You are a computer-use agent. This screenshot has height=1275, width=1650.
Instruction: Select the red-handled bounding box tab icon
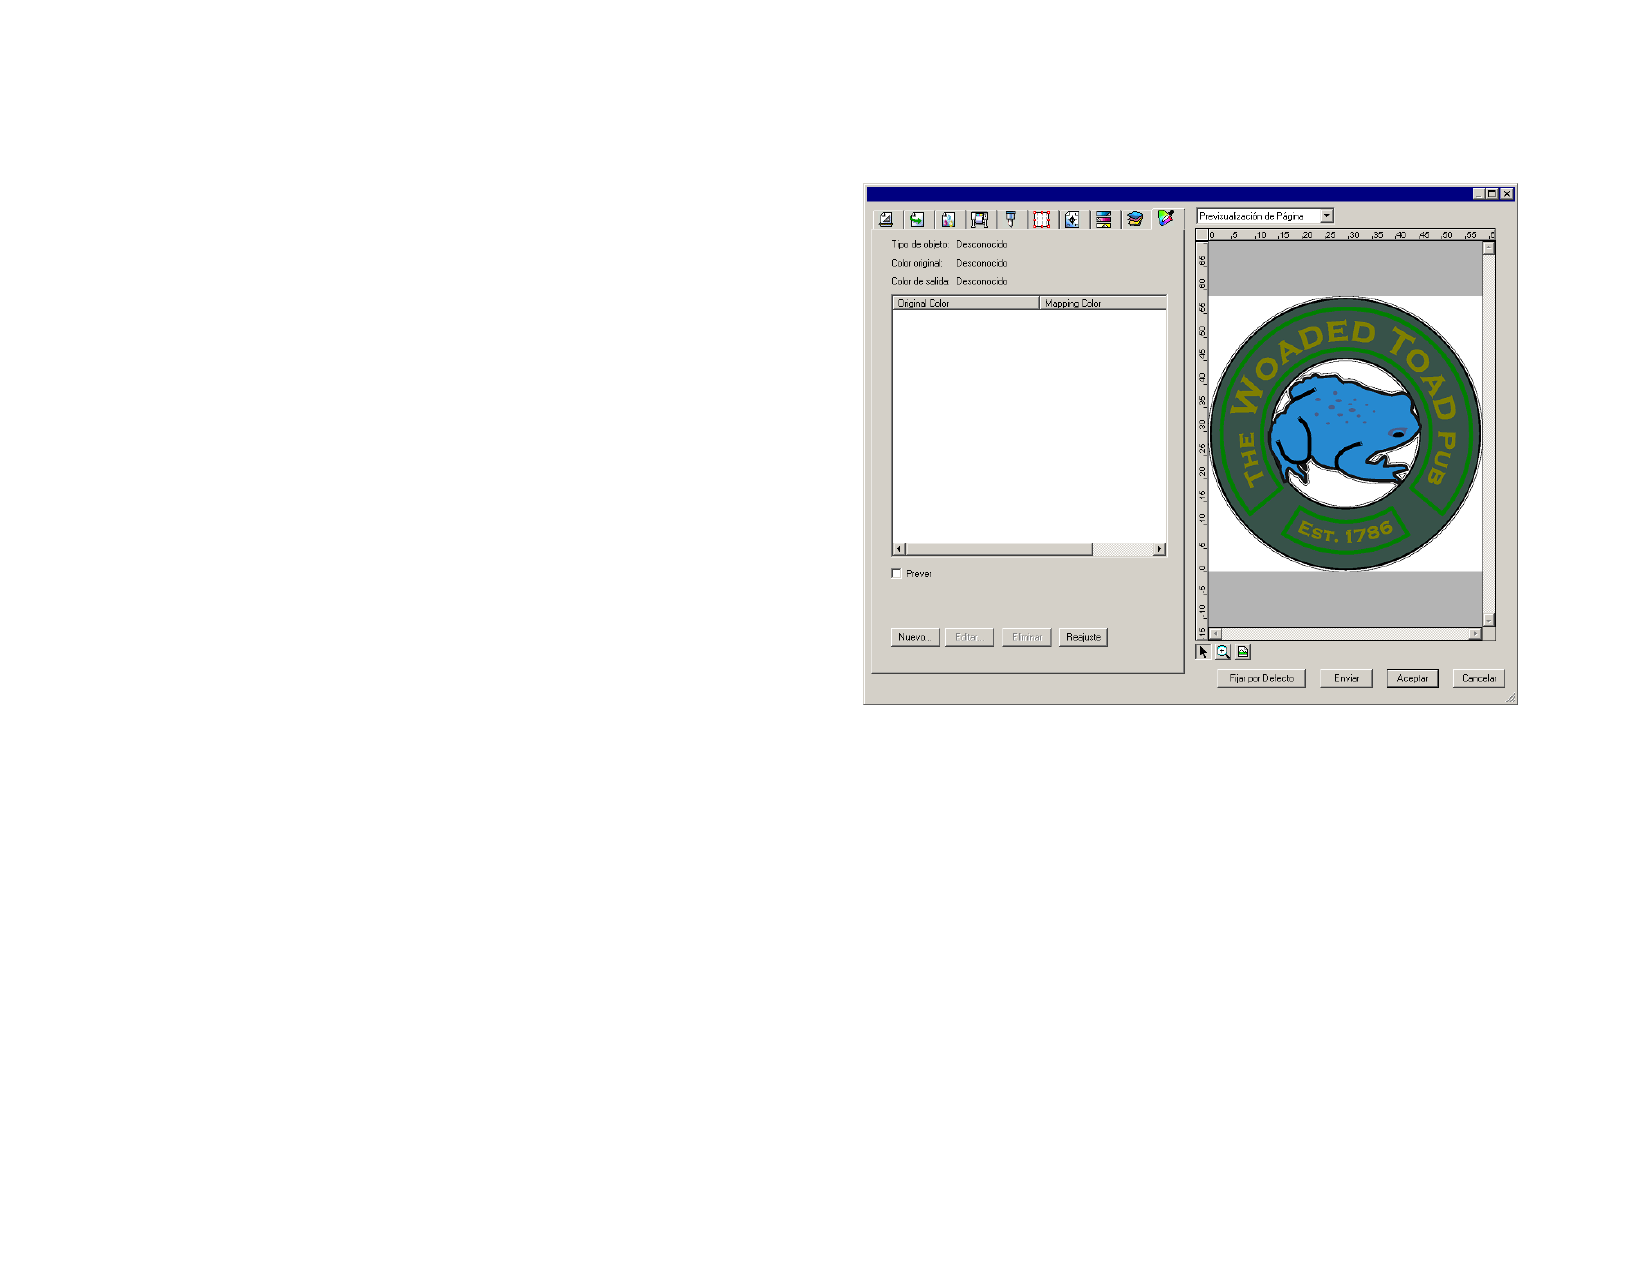(x=1041, y=219)
